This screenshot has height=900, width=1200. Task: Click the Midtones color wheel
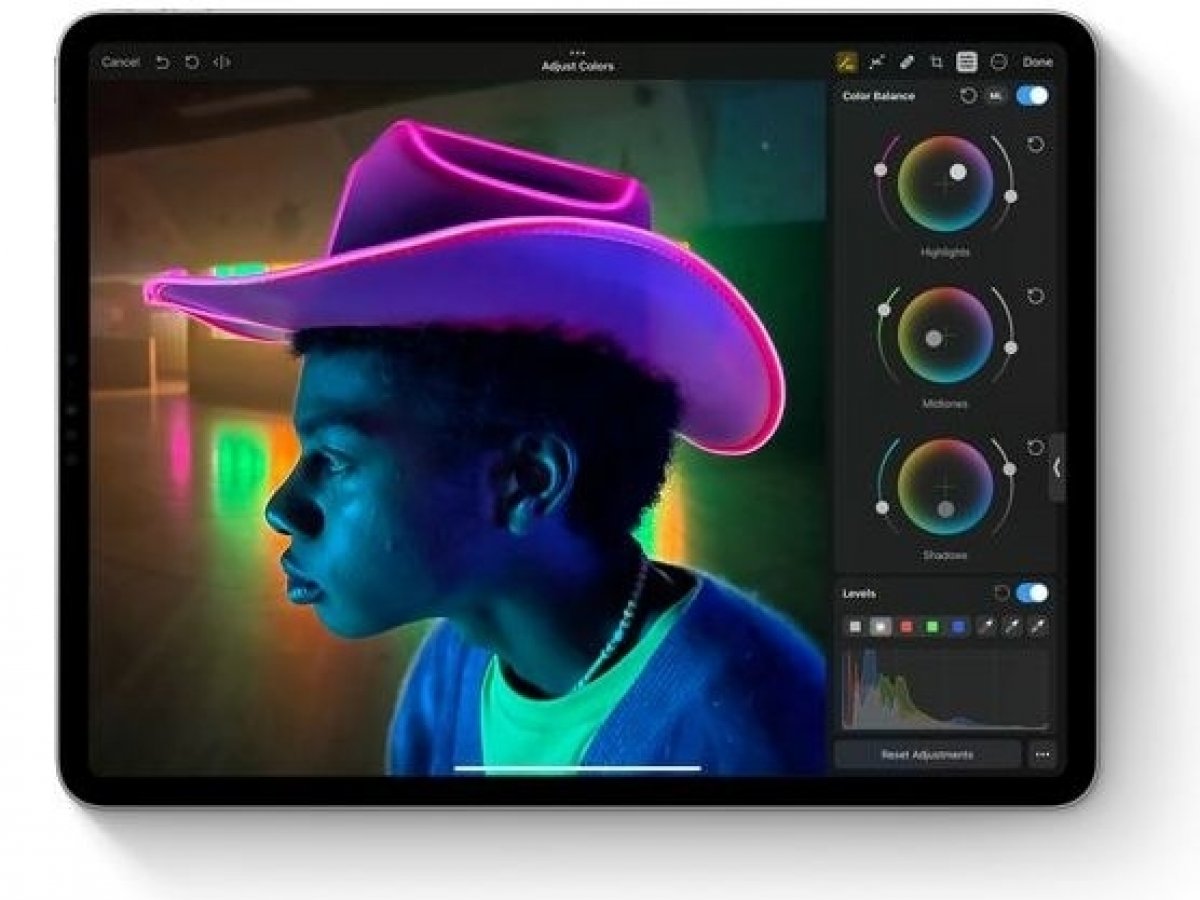[x=945, y=335]
